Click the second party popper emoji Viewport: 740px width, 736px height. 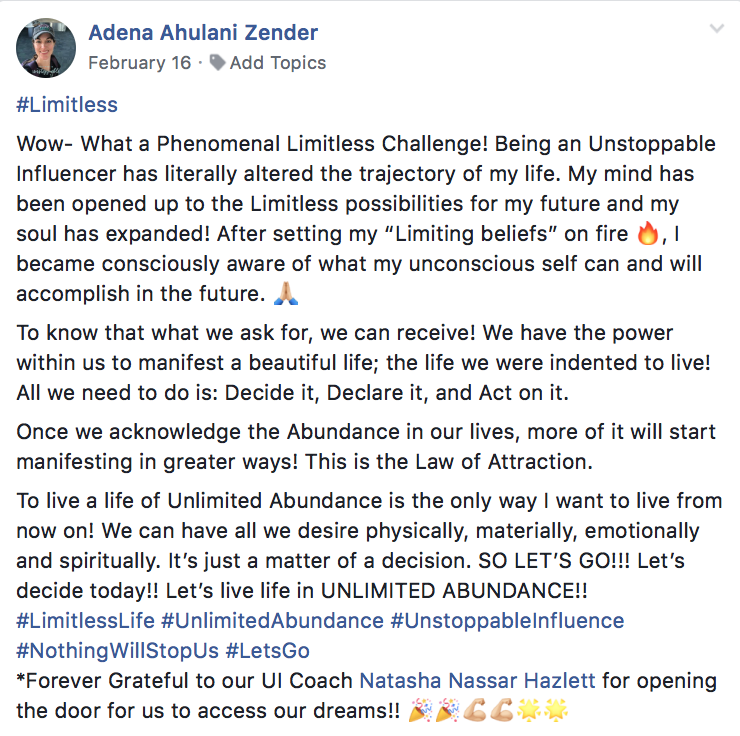point(449,712)
